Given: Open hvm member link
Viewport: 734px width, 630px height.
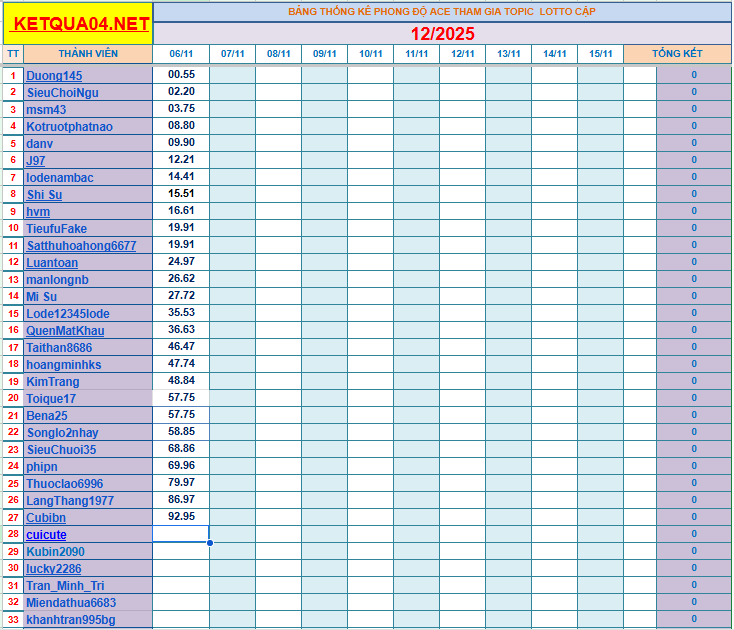Looking at the screenshot, I should [x=38, y=212].
